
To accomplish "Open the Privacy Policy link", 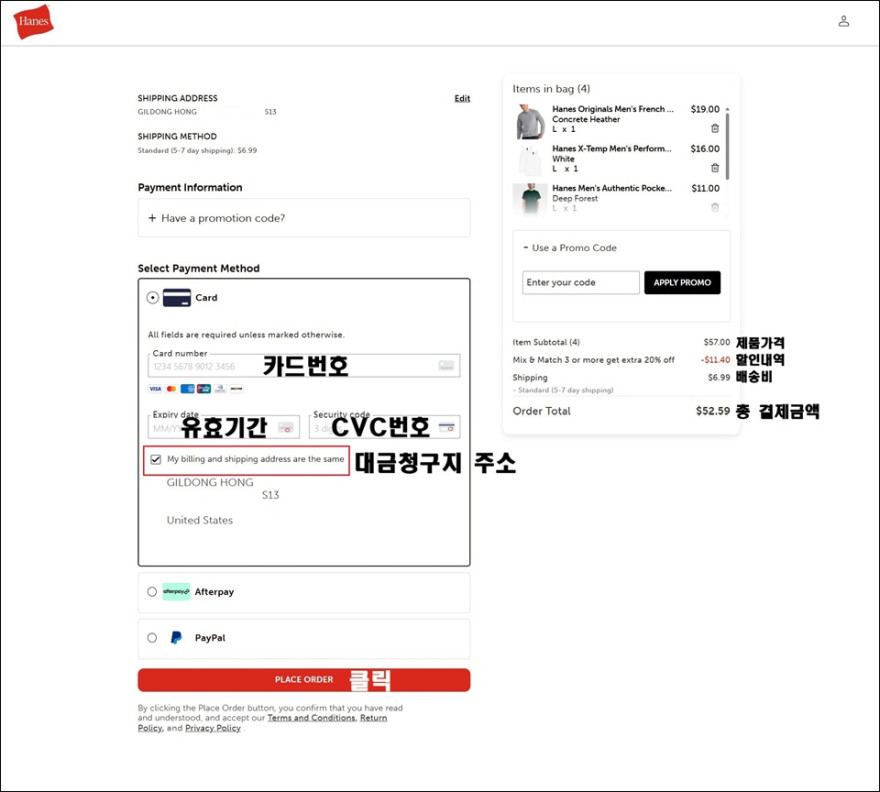I will pos(213,728).
